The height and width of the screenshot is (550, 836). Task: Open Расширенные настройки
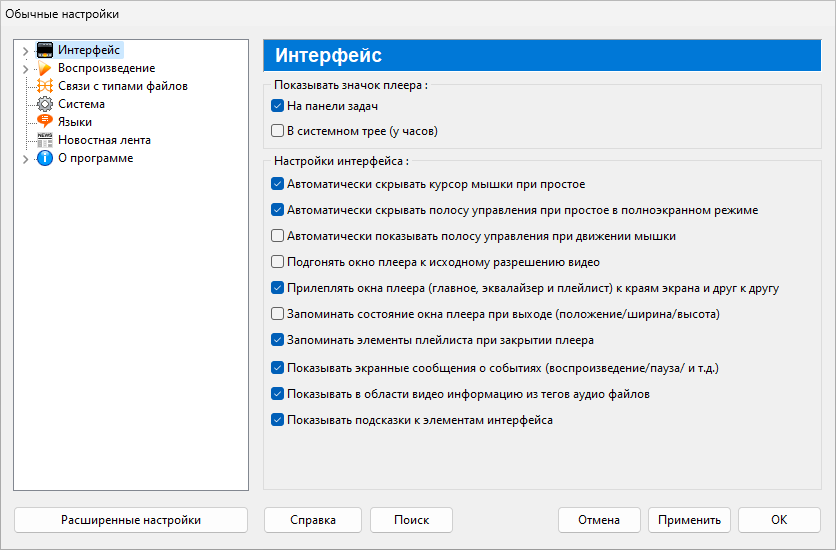[x=131, y=520]
